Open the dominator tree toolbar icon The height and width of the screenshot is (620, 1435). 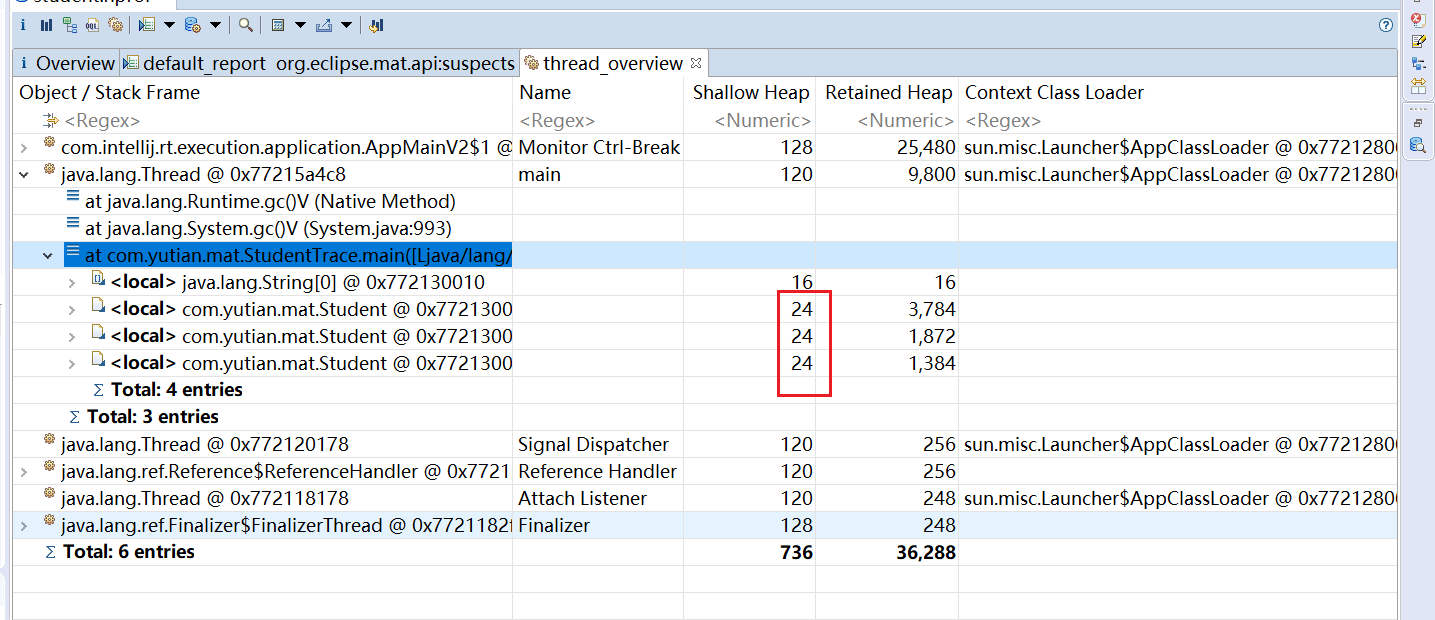click(69, 25)
